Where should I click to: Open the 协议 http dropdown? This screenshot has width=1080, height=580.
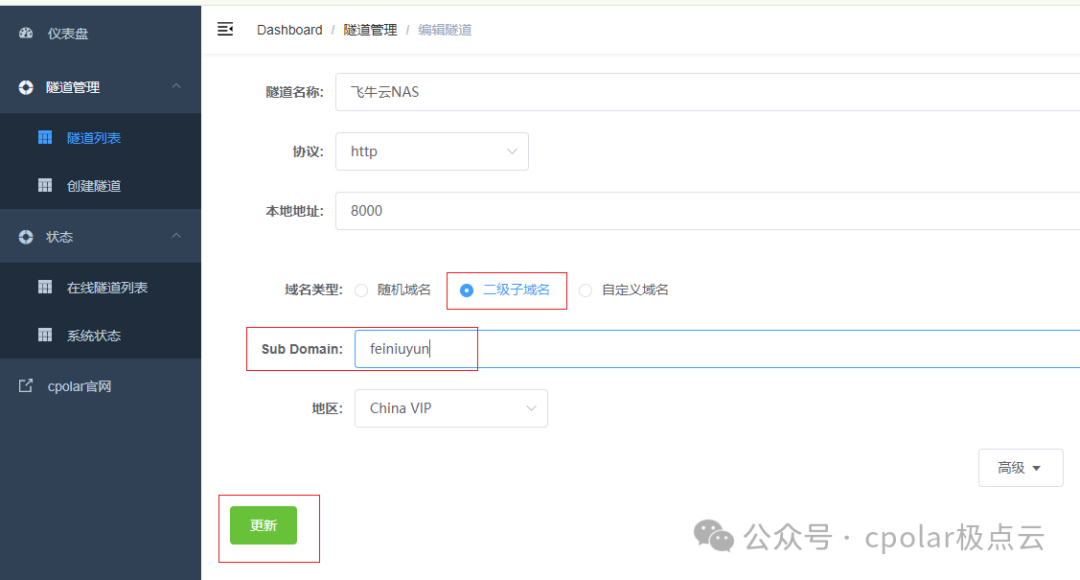click(x=432, y=152)
